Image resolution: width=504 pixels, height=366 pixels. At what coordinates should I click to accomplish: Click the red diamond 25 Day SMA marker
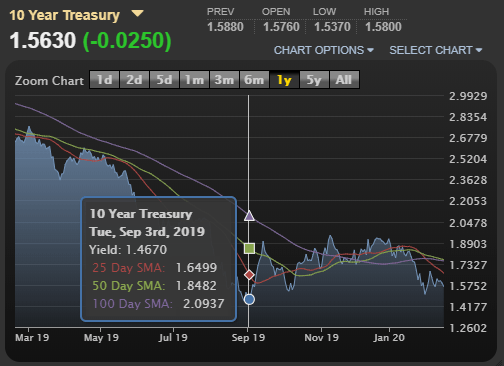click(249, 275)
